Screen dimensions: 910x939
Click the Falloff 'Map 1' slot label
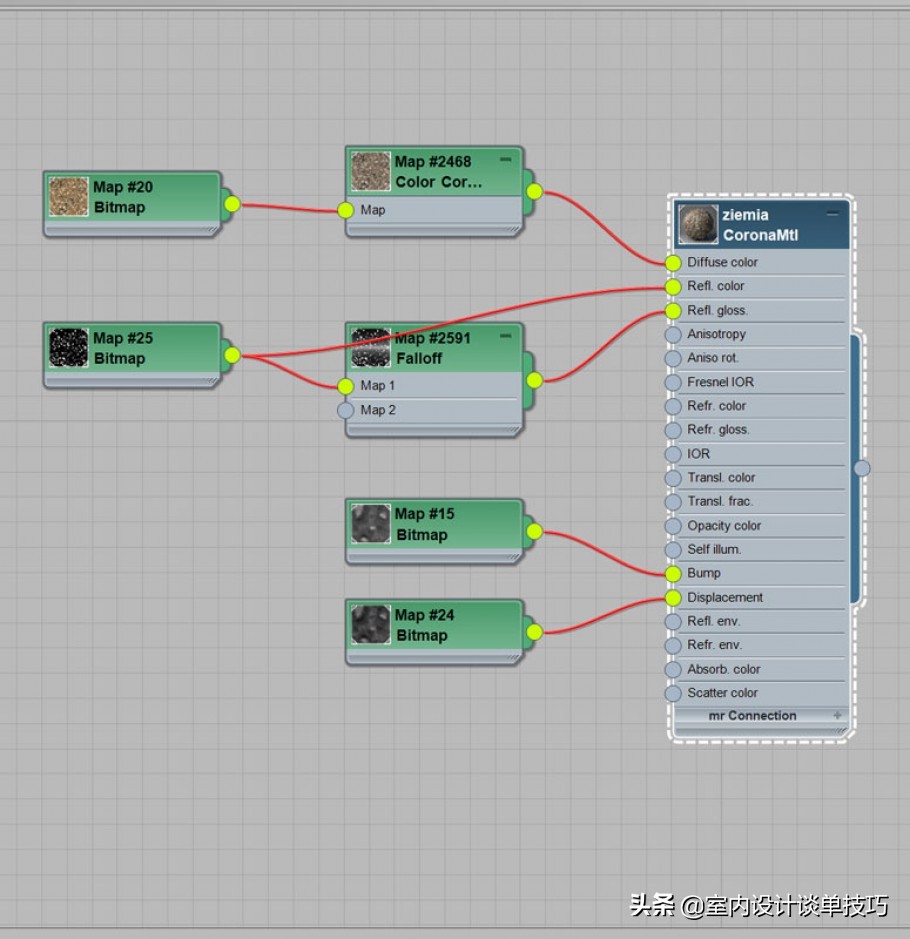[x=378, y=386]
